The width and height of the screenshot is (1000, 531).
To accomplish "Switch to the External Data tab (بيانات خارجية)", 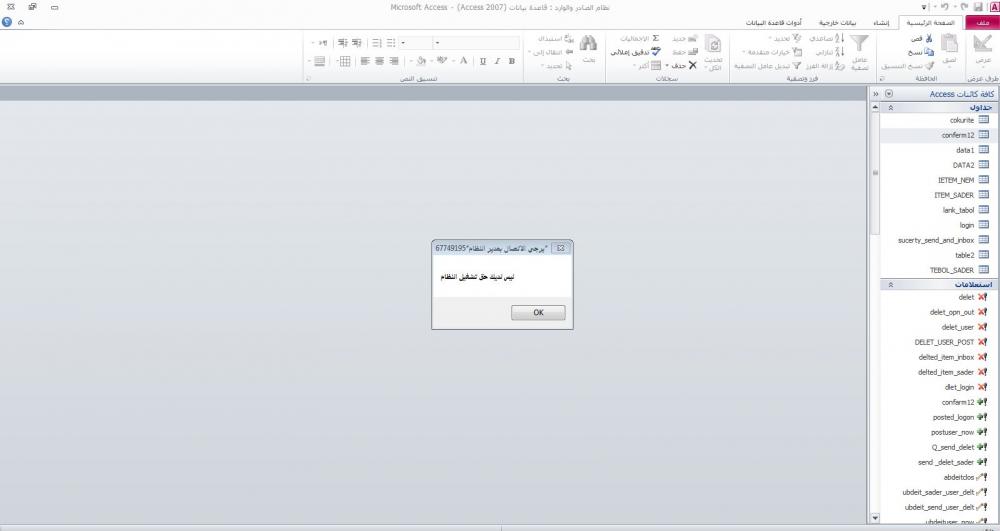I will coord(835,23).
